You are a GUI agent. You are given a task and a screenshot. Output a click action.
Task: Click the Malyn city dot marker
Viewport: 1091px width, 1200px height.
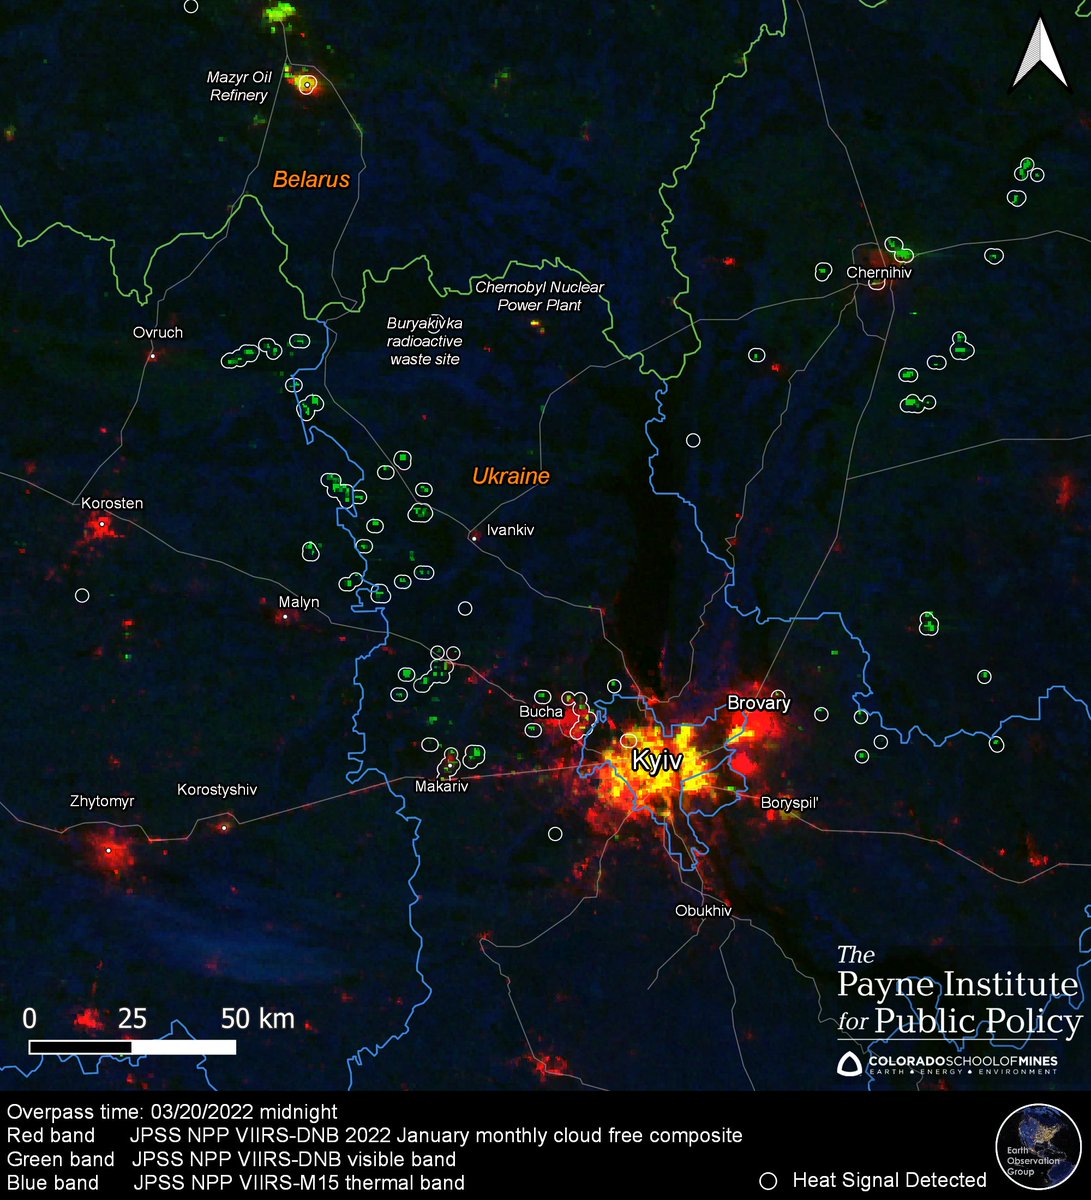click(286, 617)
